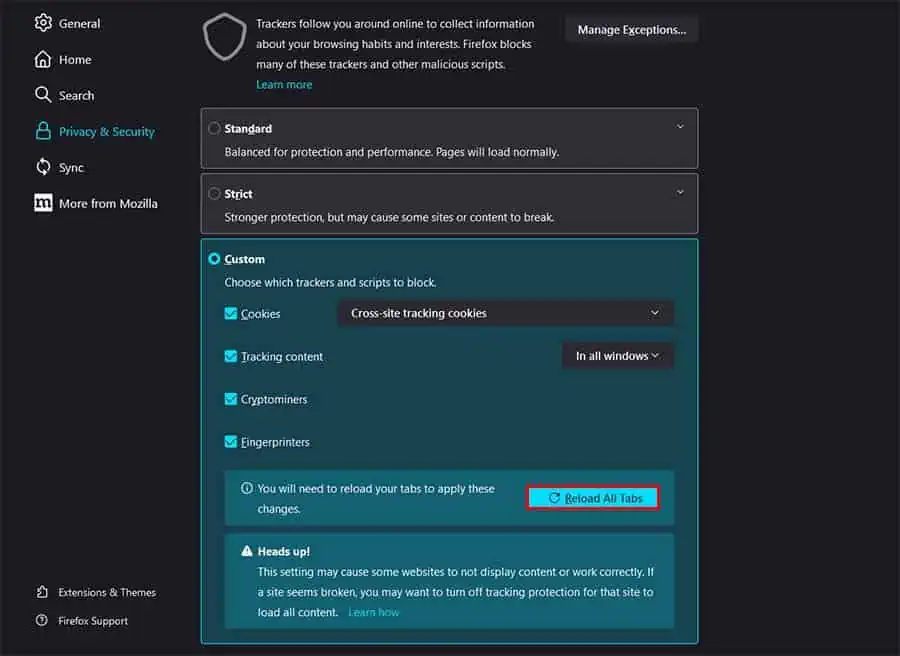
Task: Click the Extensions & Themes puzzle icon
Action: click(42, 592)
